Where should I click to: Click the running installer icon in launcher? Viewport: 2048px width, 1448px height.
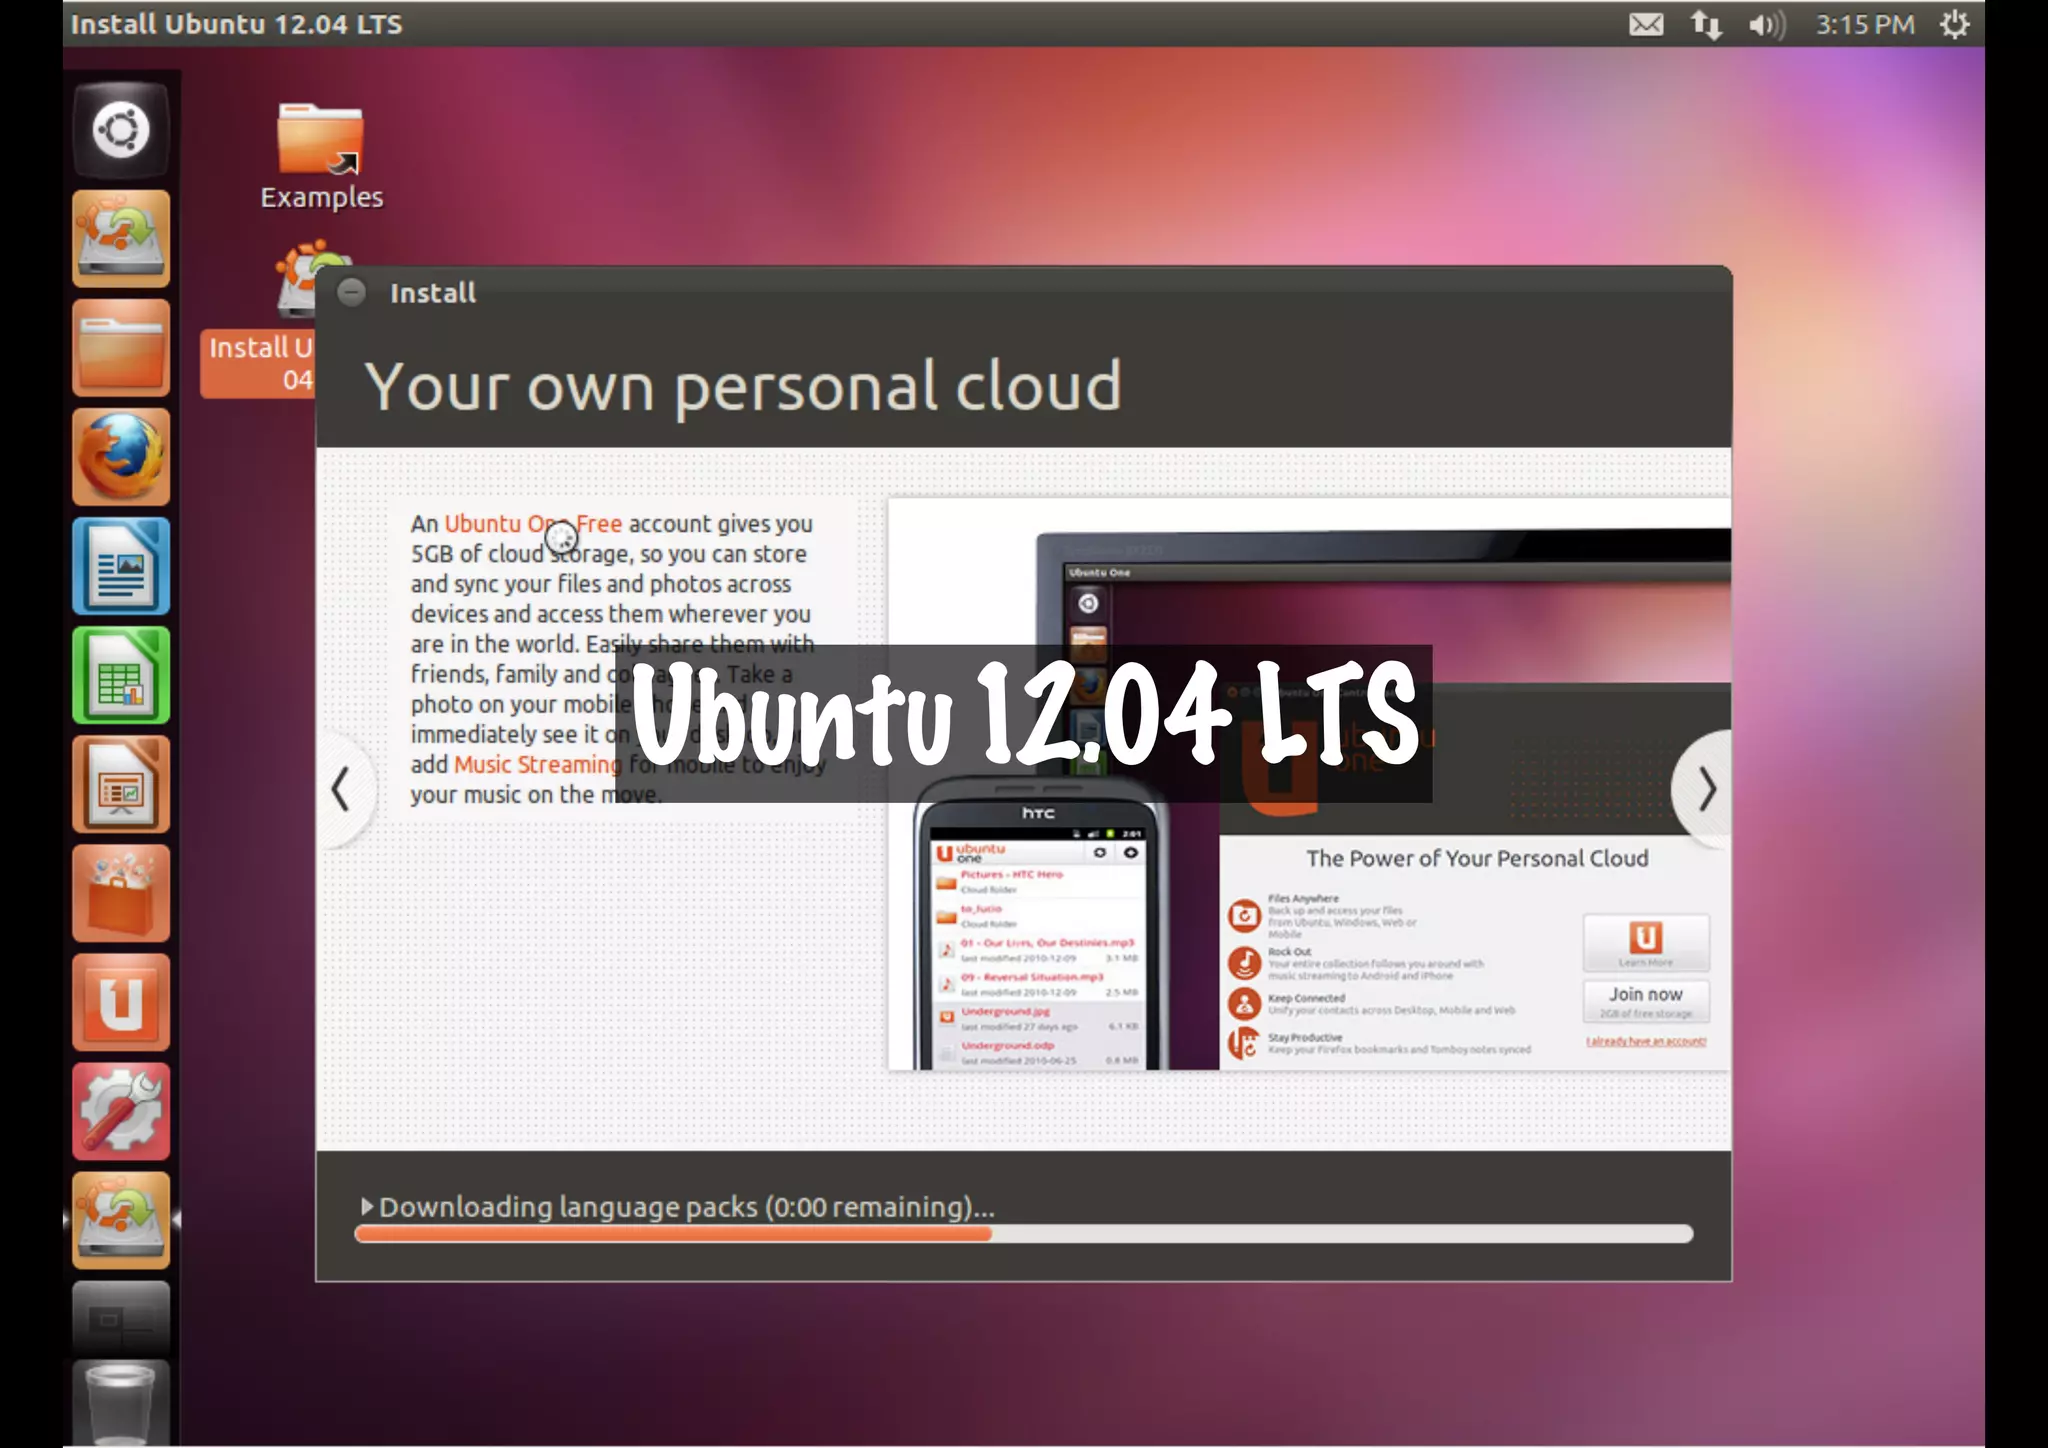pos(121,1220)
